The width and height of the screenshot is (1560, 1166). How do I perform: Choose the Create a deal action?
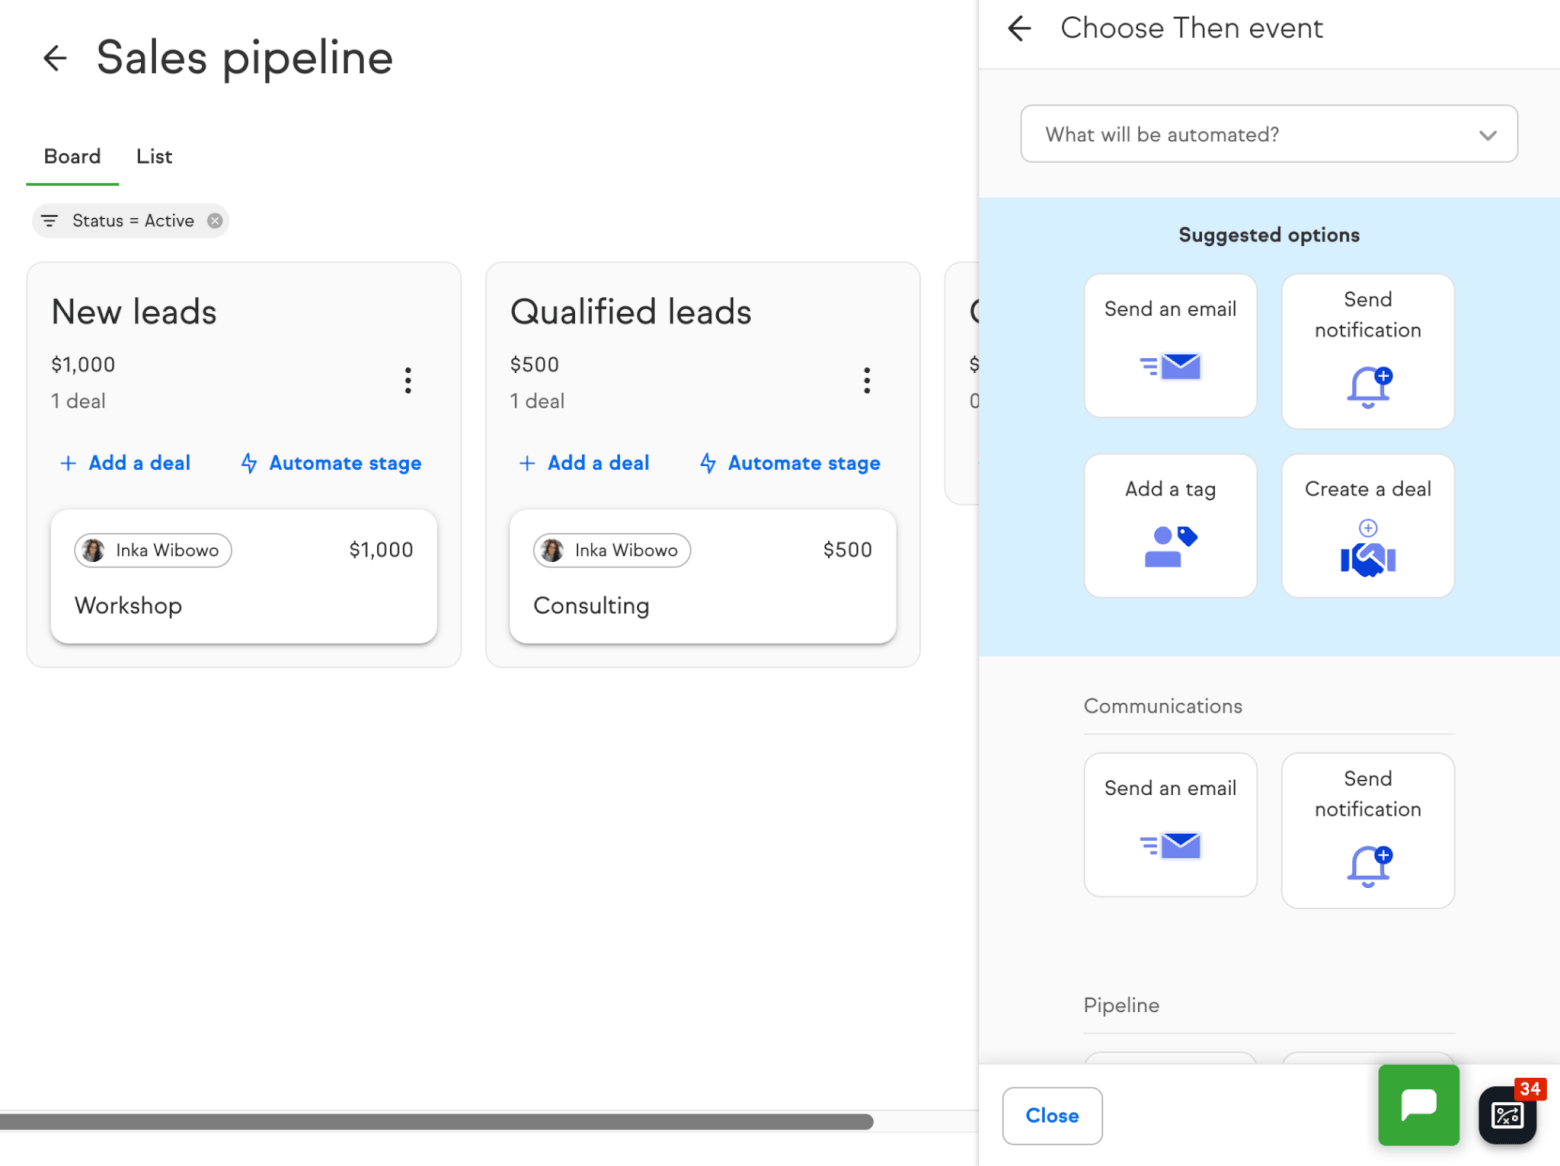tap(1367, 525)
